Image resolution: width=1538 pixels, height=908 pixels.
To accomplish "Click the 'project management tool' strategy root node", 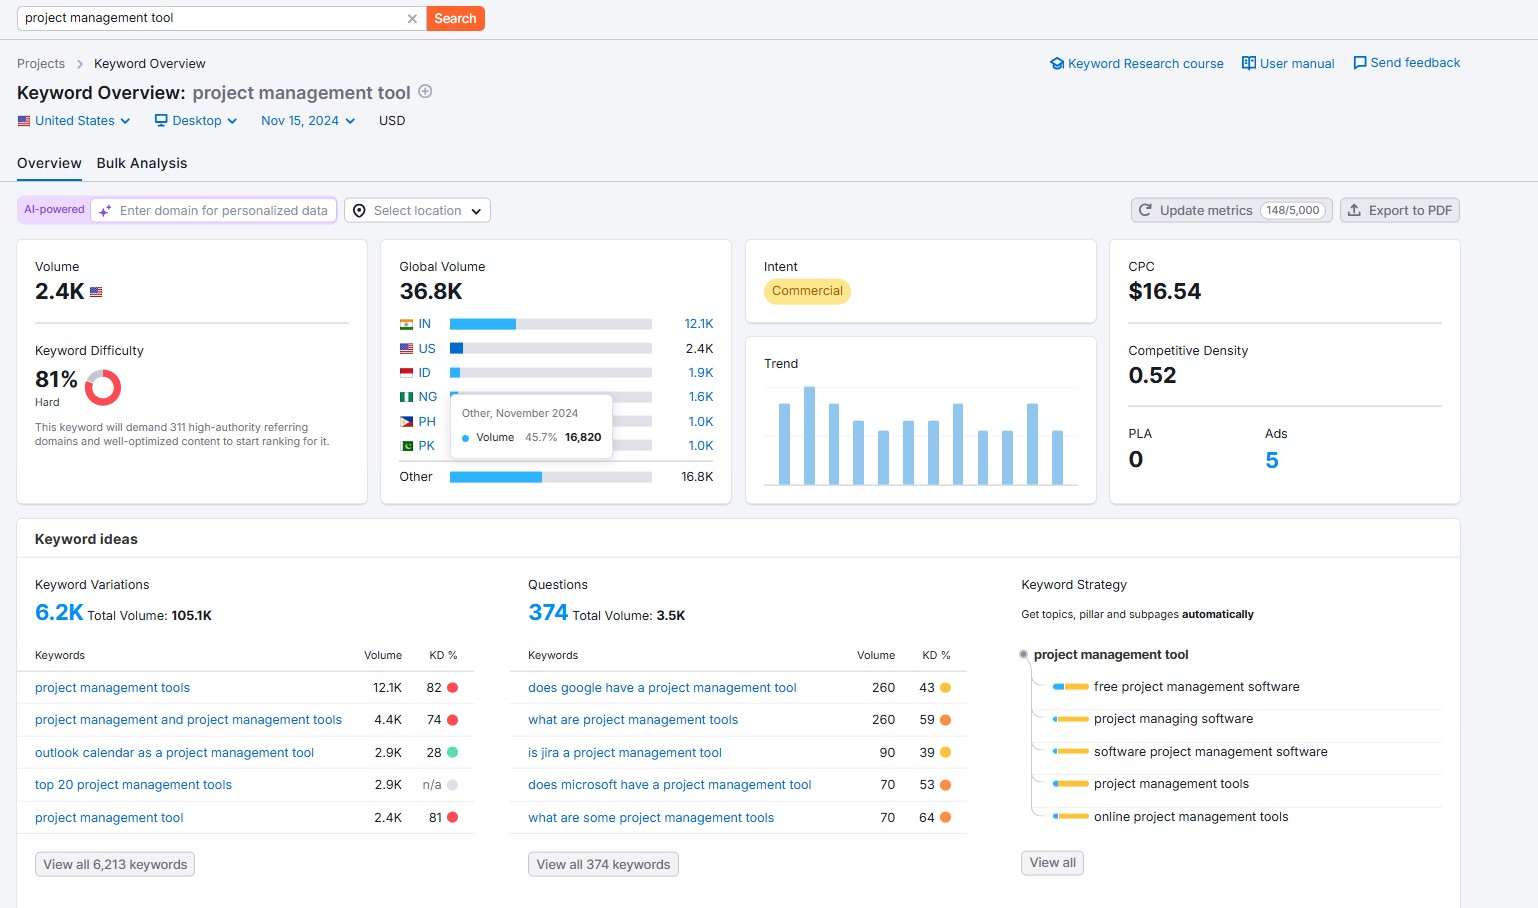I will [x=1111, y=655].
